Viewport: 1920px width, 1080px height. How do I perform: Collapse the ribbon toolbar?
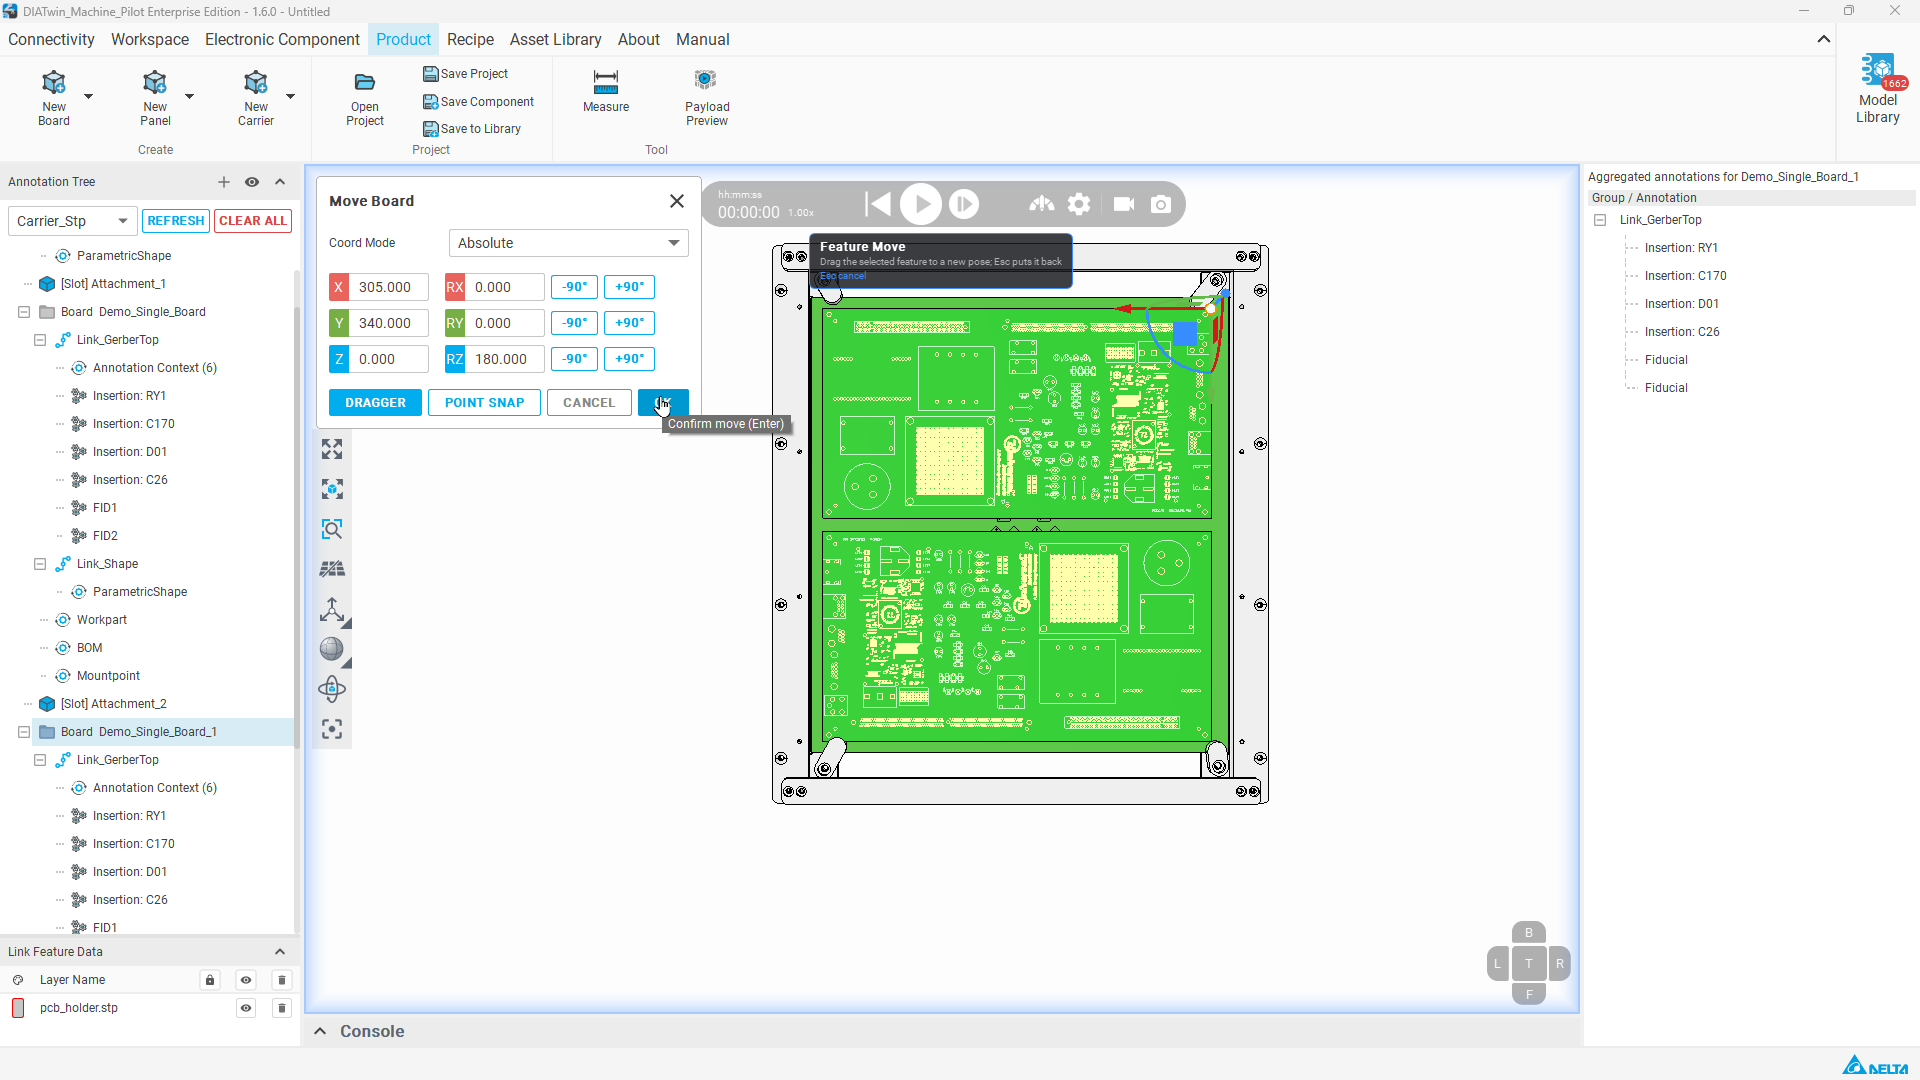coord(1824,39)
